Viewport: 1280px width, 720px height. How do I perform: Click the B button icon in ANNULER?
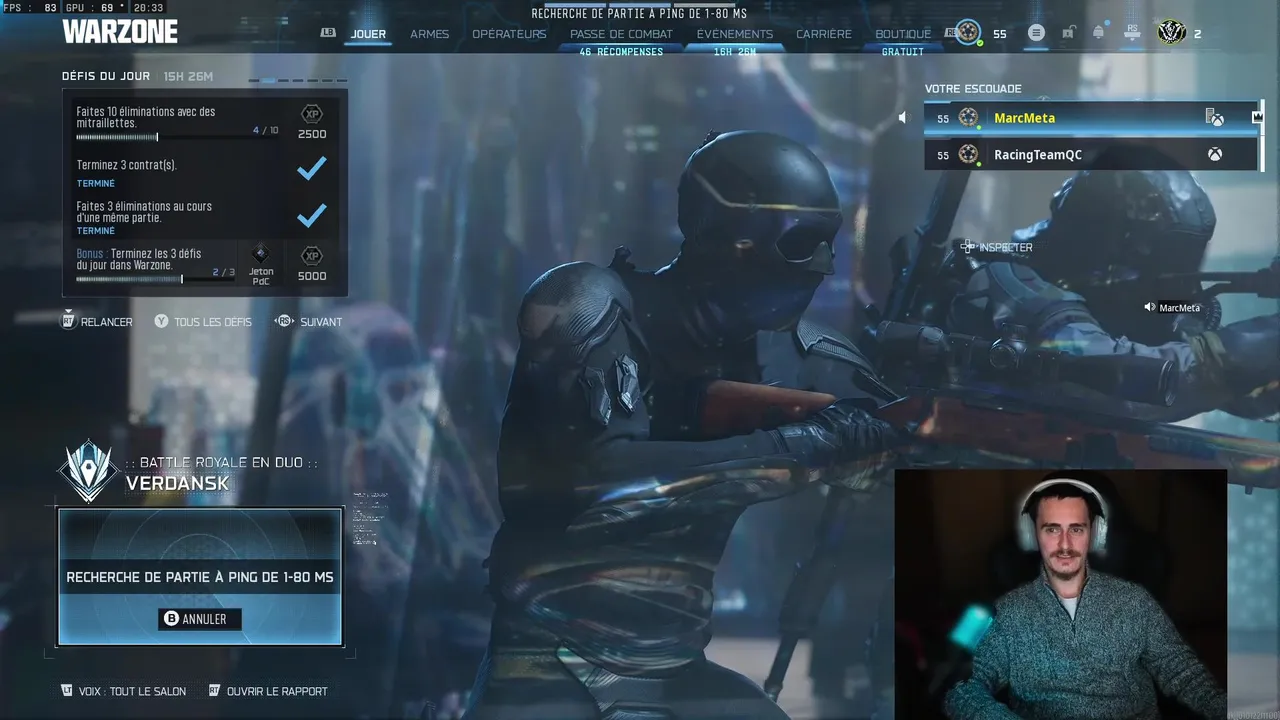[x=171, y=619]
